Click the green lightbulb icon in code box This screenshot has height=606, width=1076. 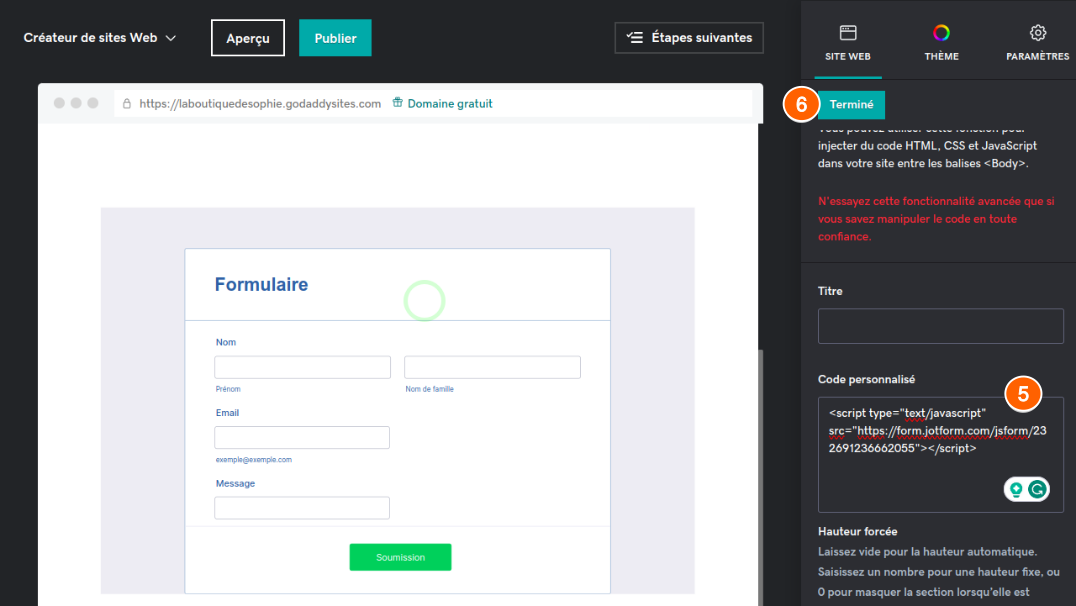click(x=1016, y=489)
